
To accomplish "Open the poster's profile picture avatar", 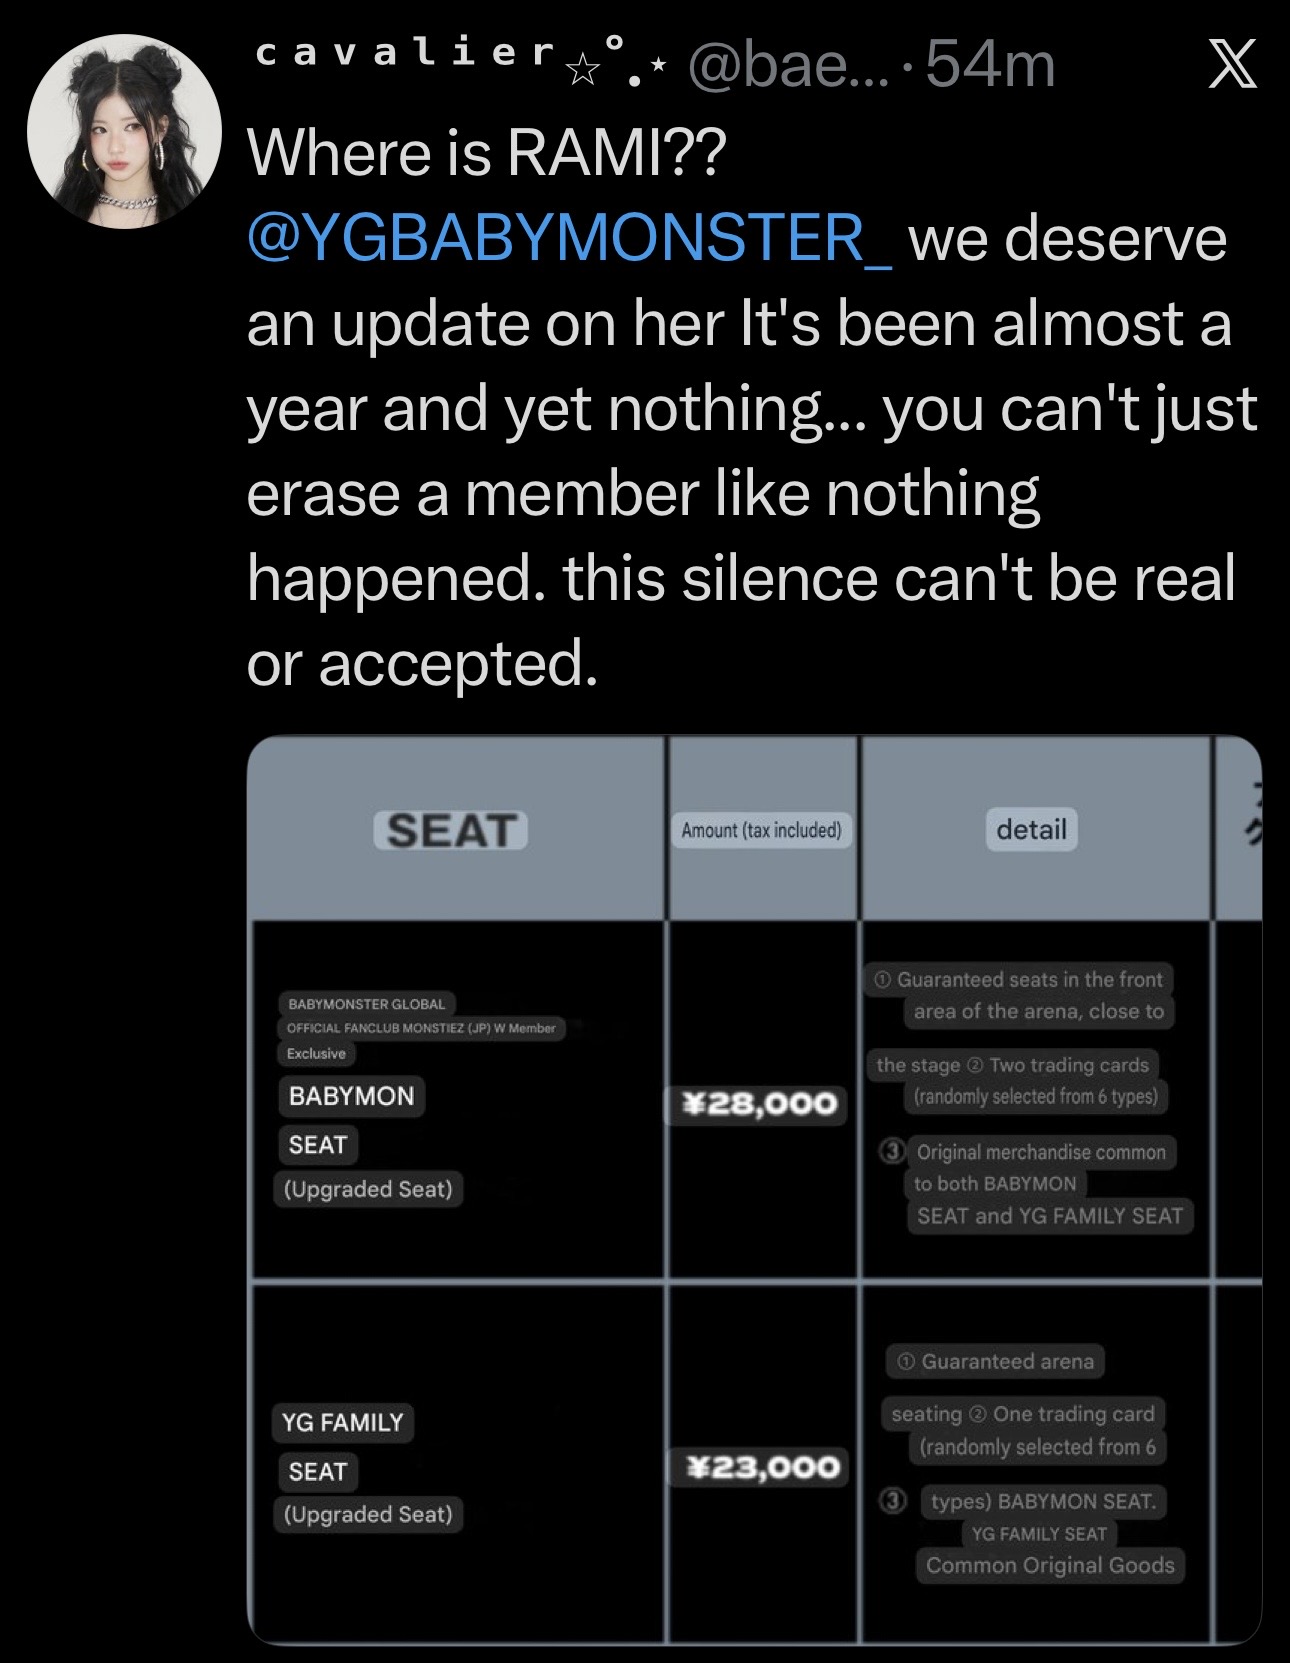I will click(124, 131).
